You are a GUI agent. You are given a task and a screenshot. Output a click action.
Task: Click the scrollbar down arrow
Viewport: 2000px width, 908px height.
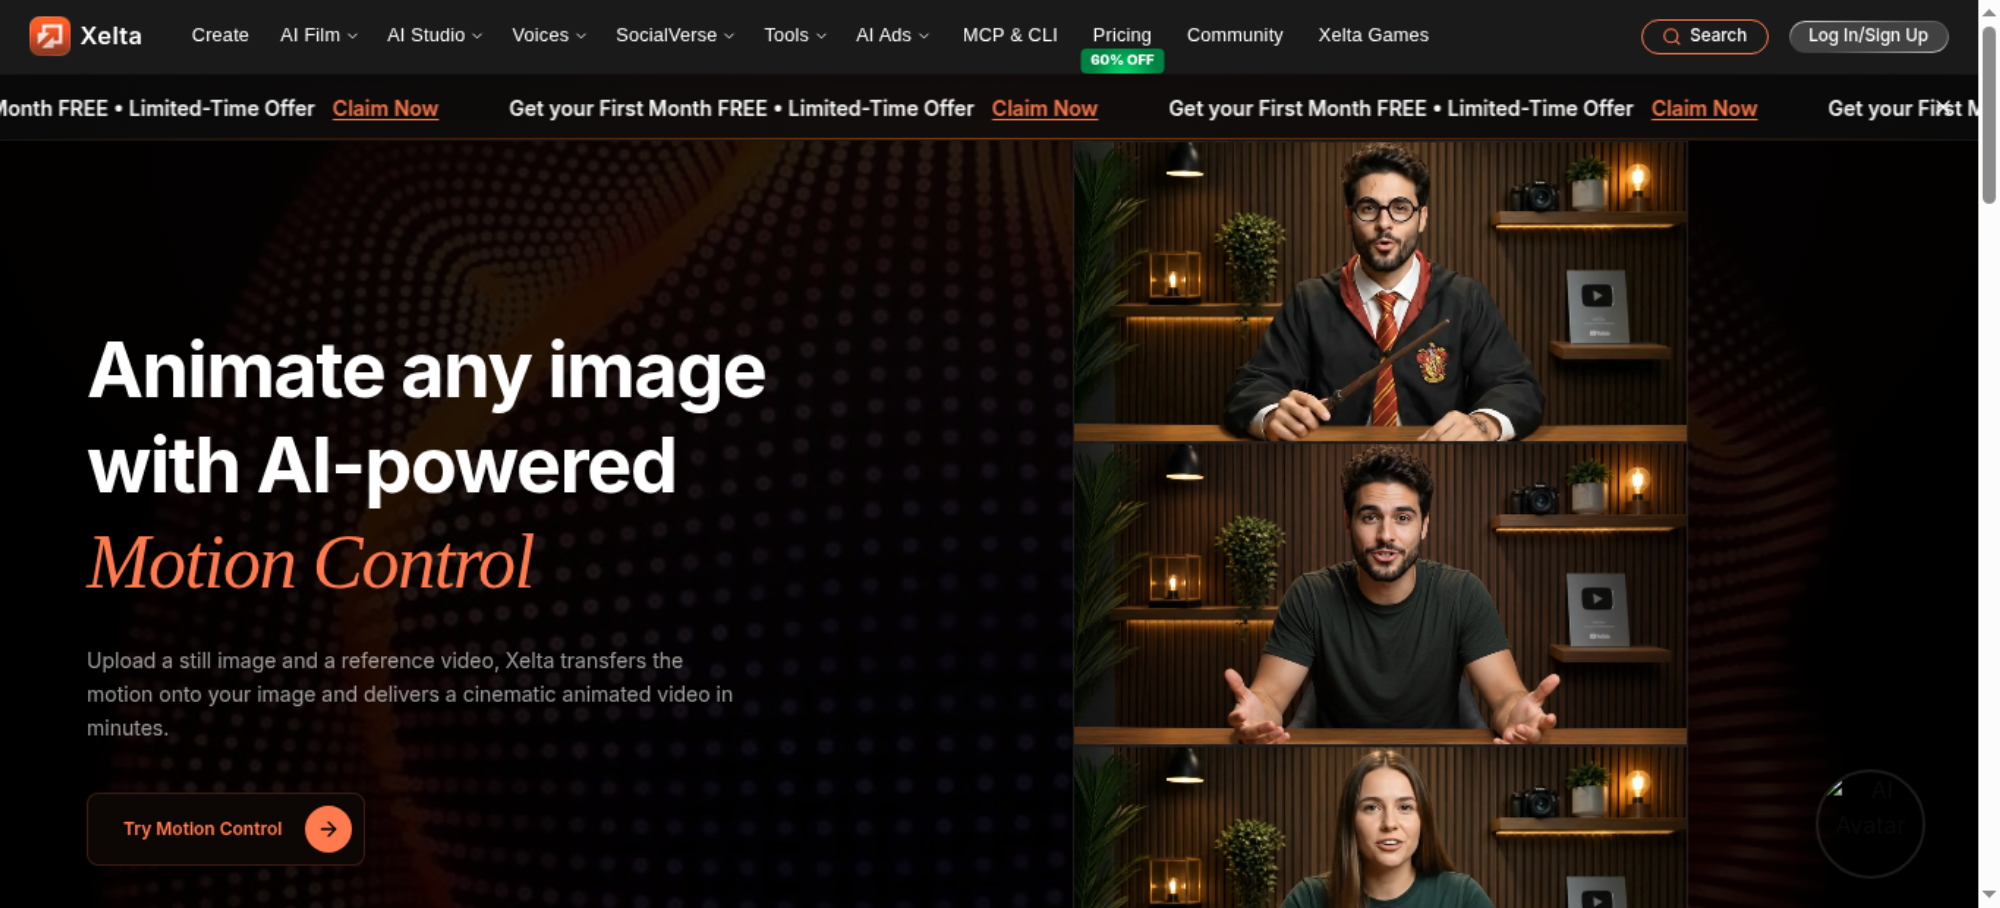1989,894
